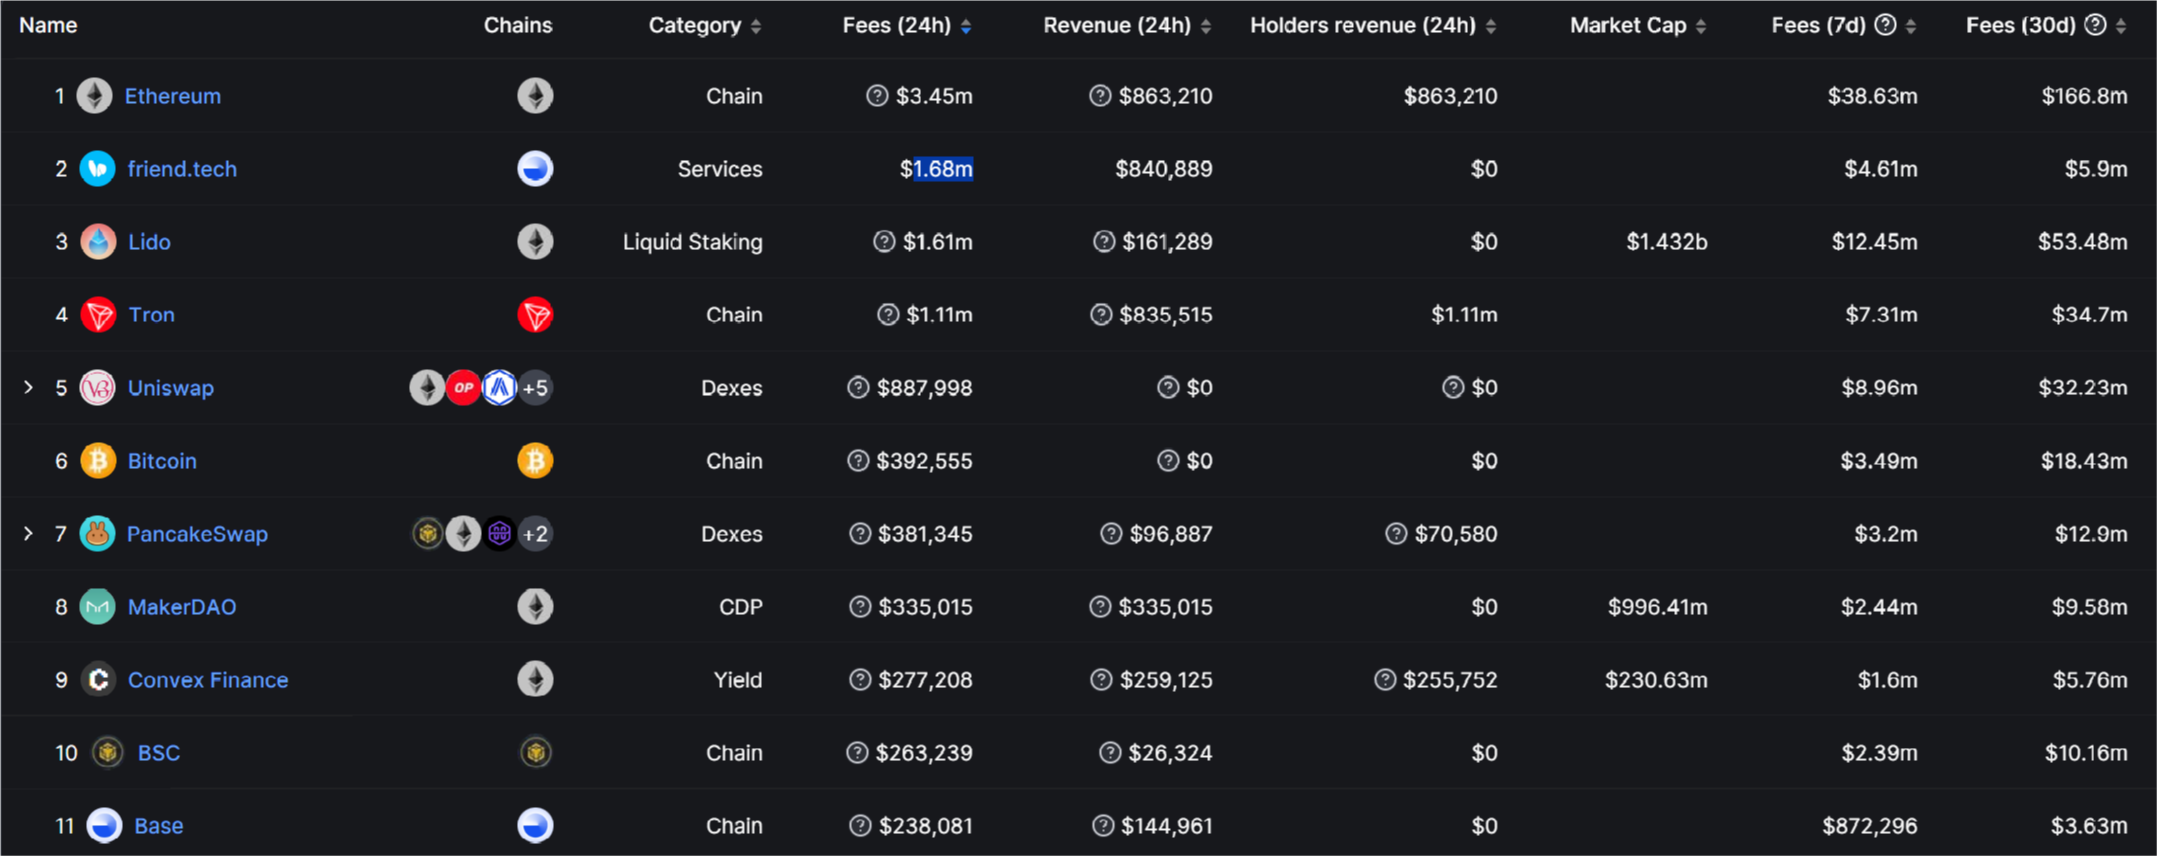Click help icon next to Tron $835,515 revenue
This screenshot has height=856, width=2157.
(1101, 315)
